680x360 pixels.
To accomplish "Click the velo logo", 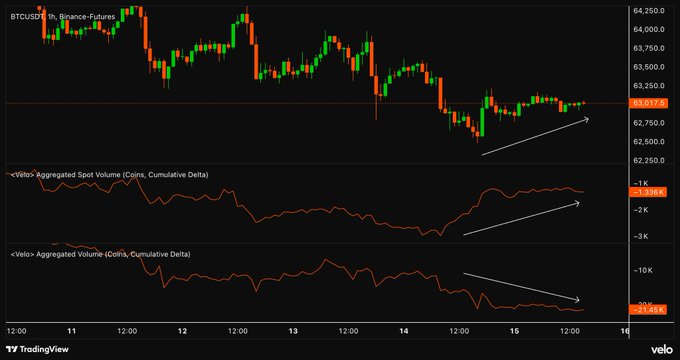I will (661, 349).
